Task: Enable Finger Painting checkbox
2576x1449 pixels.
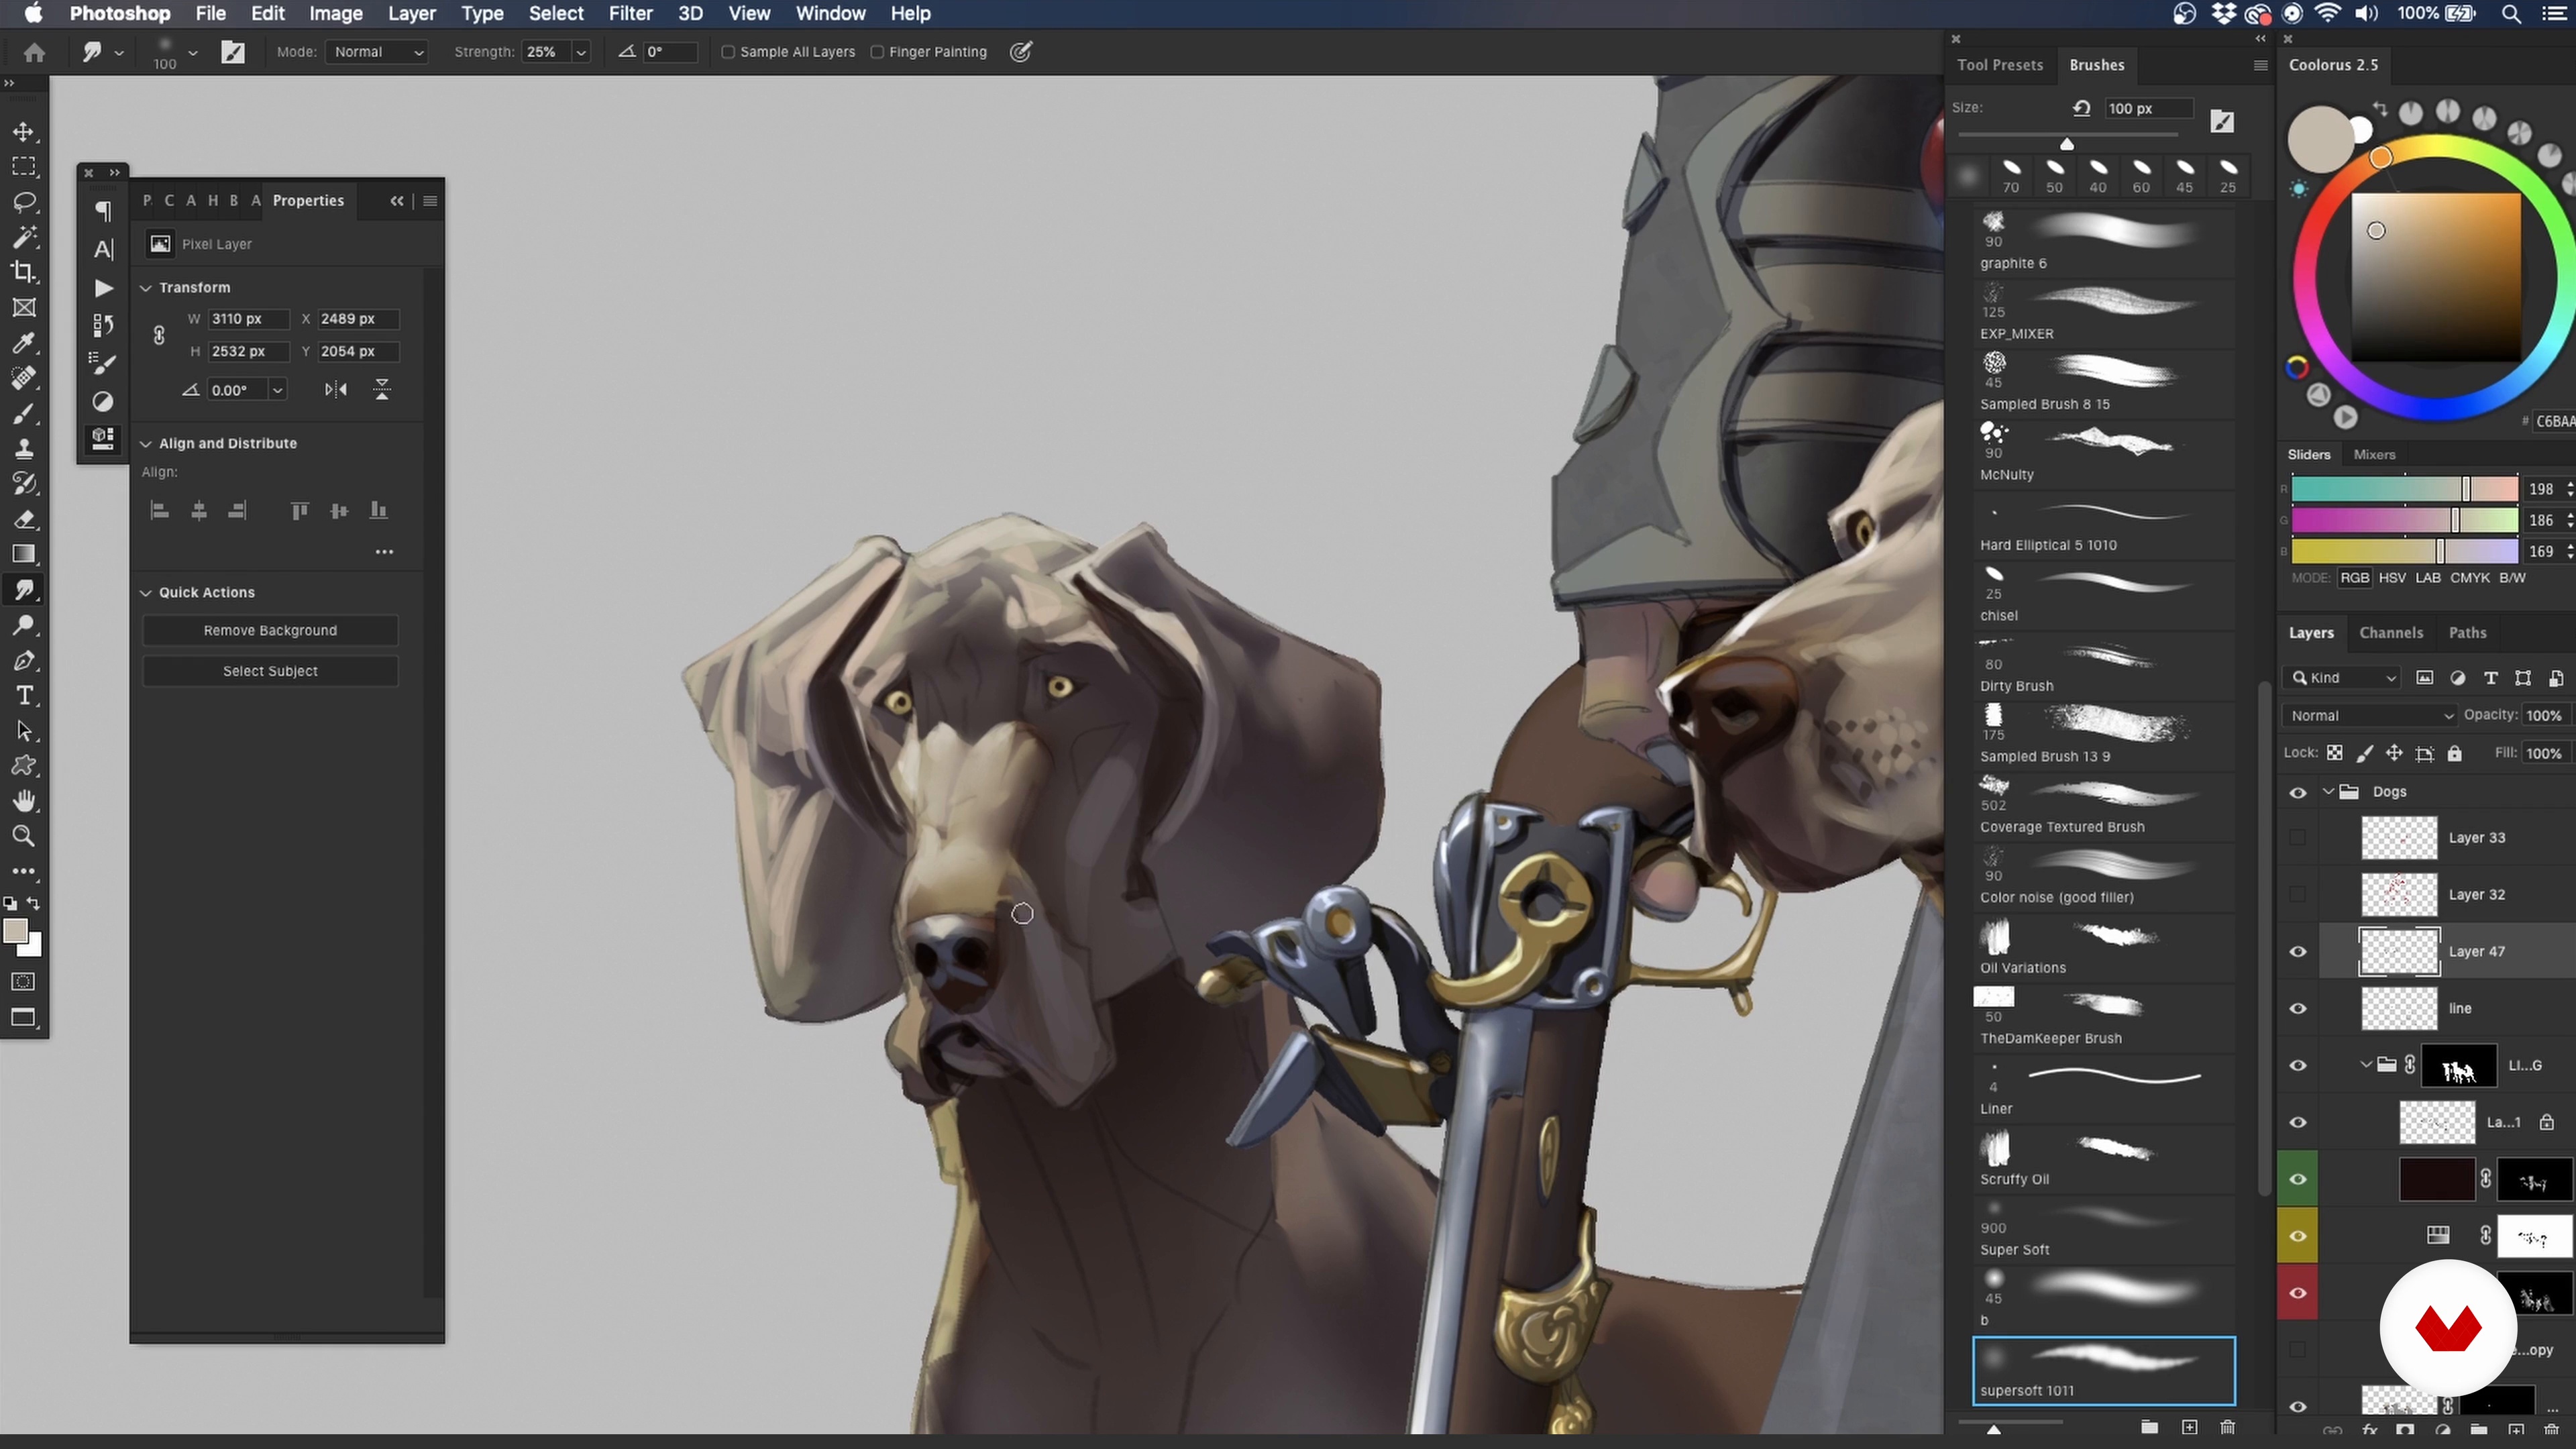Action: click(877, 52)
